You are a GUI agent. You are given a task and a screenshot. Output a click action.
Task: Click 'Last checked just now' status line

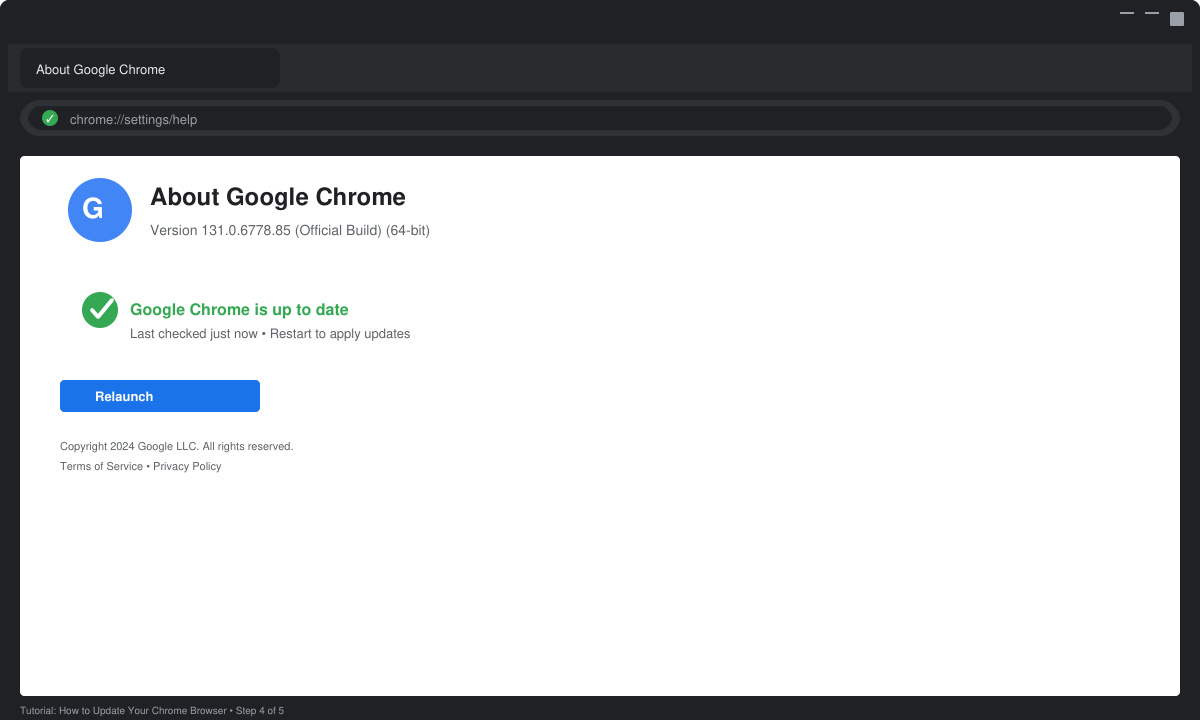click(270, 334)
